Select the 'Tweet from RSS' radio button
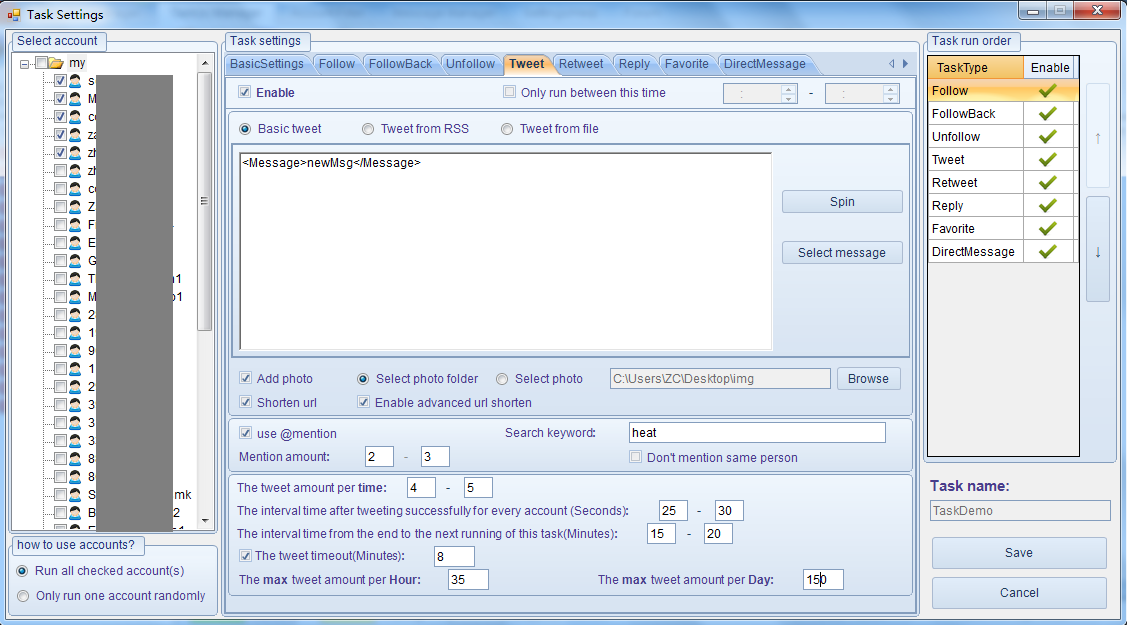This screenshot has height=625, width=1127. [x=368, y=129]
